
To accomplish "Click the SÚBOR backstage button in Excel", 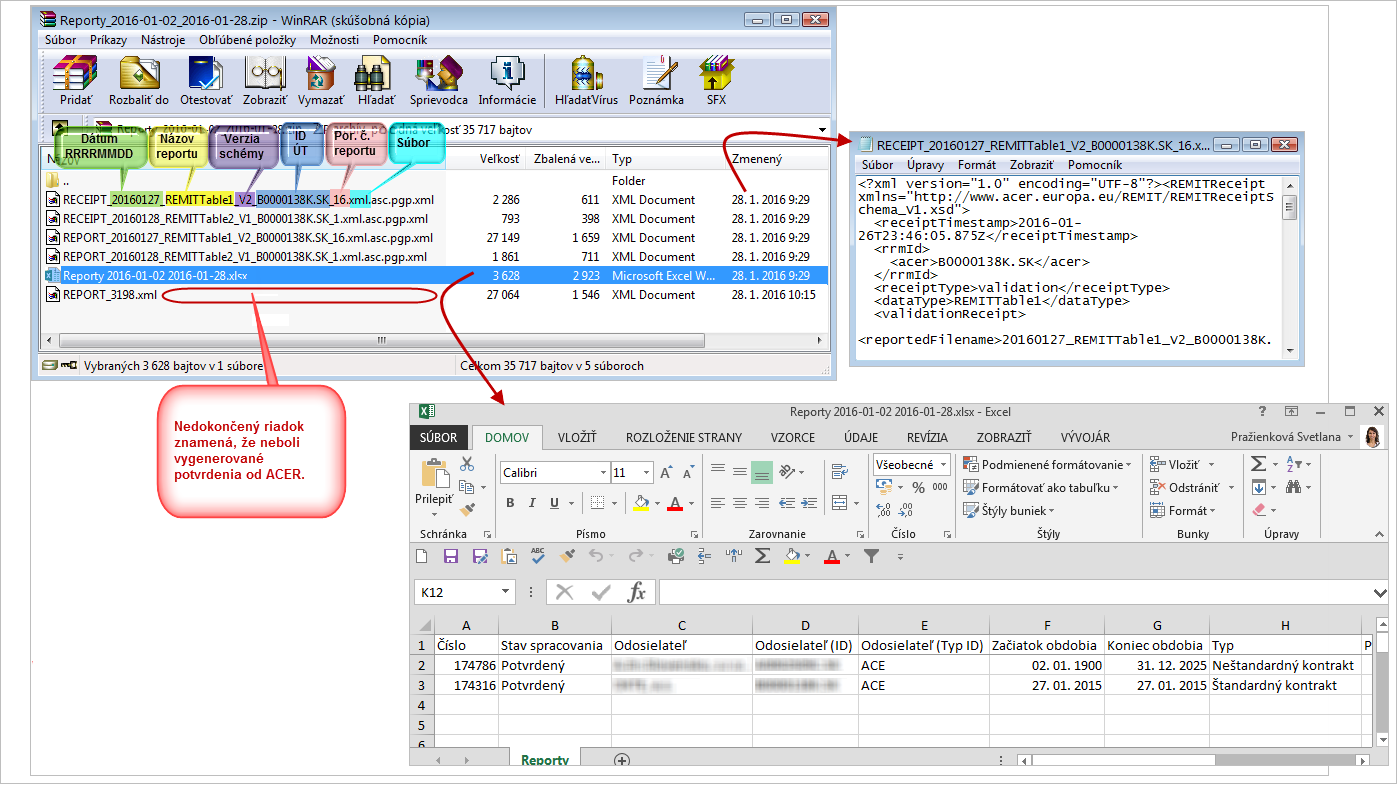I will coord(438,438).
